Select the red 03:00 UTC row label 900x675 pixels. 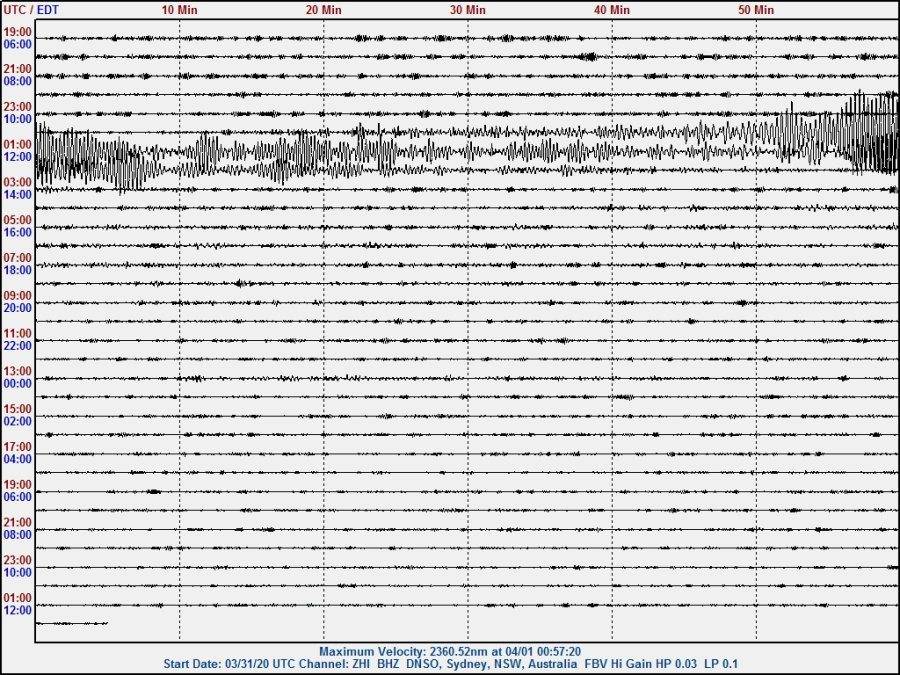17,182
